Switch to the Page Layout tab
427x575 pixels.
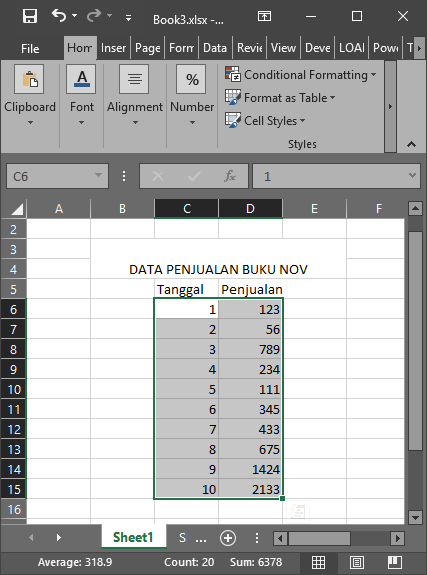(147, 48)
